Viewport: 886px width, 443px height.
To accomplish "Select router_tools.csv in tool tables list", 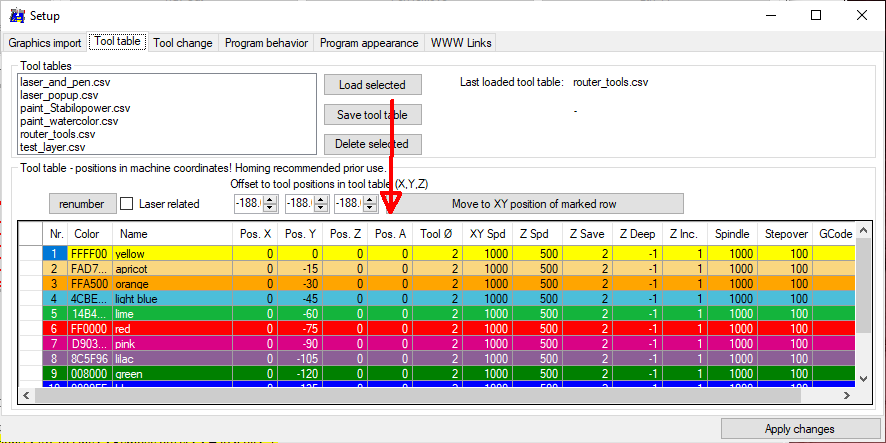I will 58,134.
